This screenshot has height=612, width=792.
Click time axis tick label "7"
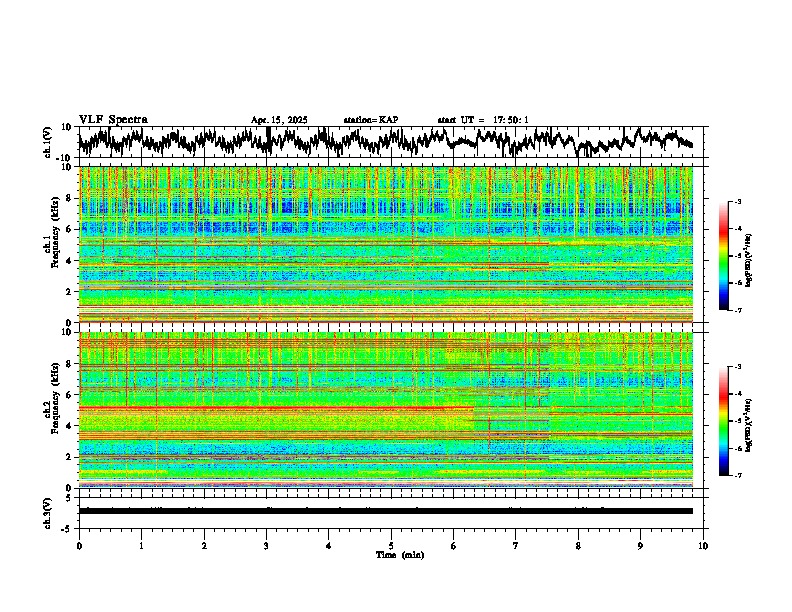click(x=516, y=546)
